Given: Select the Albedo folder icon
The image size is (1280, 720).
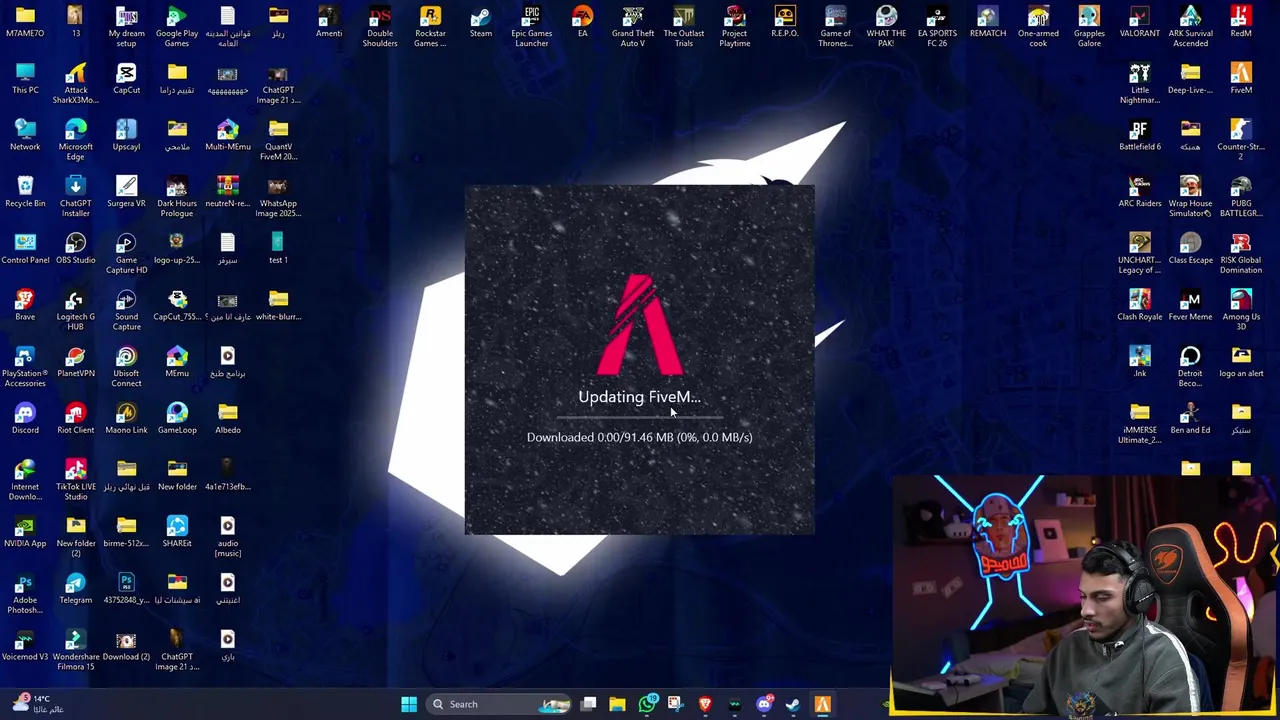Looking at the screenshot, I should point(228,419).
